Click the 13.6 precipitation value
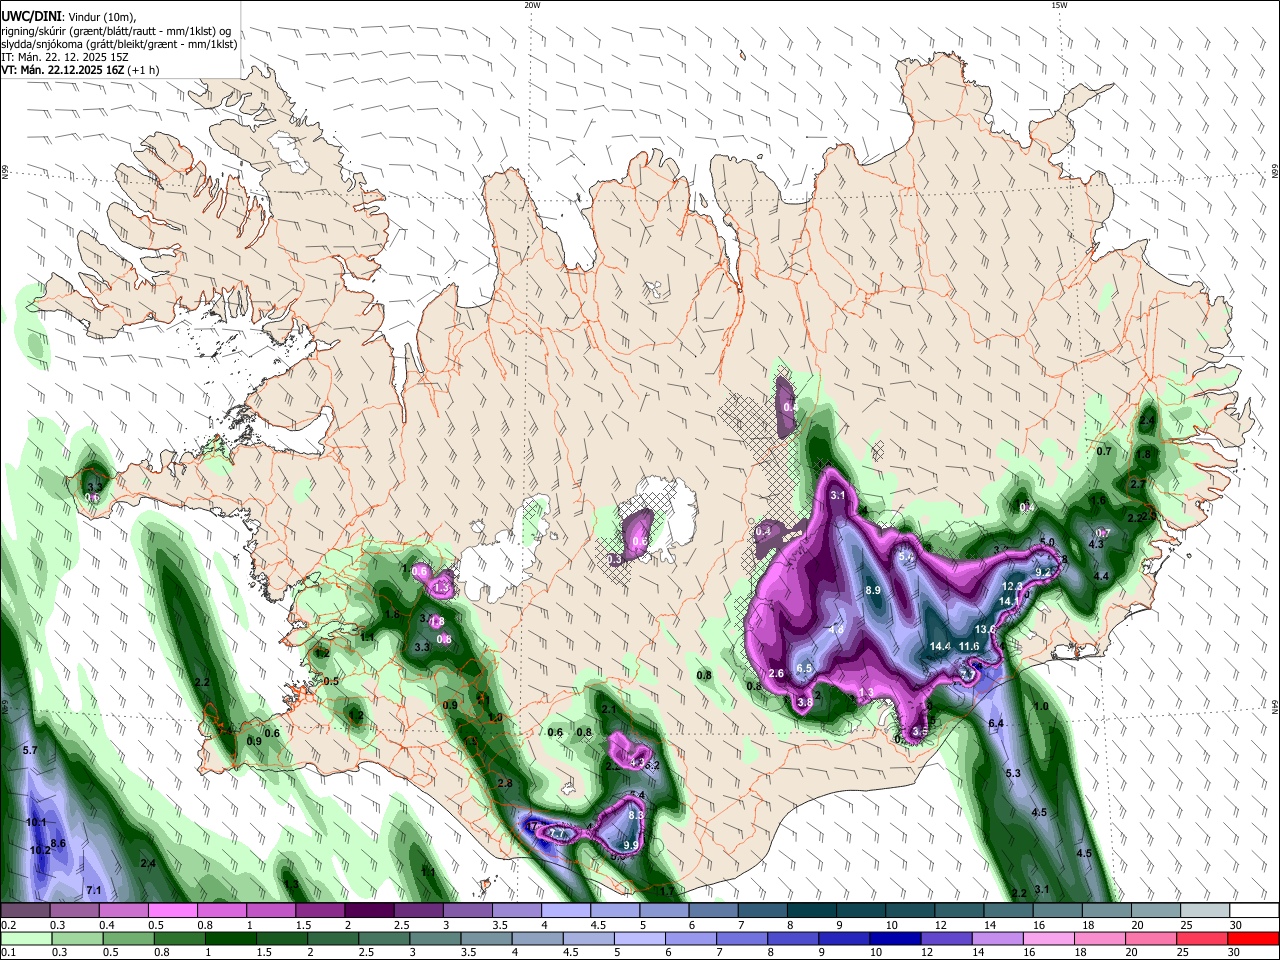 point(985,629)
